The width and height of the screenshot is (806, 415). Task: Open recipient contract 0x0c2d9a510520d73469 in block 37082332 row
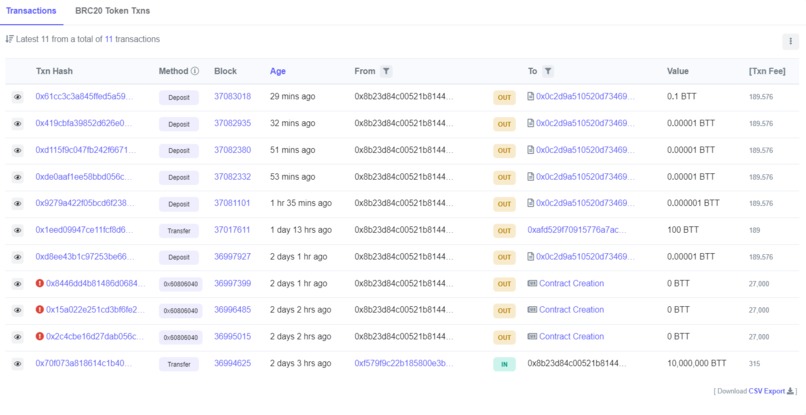[x=585, y=176]
